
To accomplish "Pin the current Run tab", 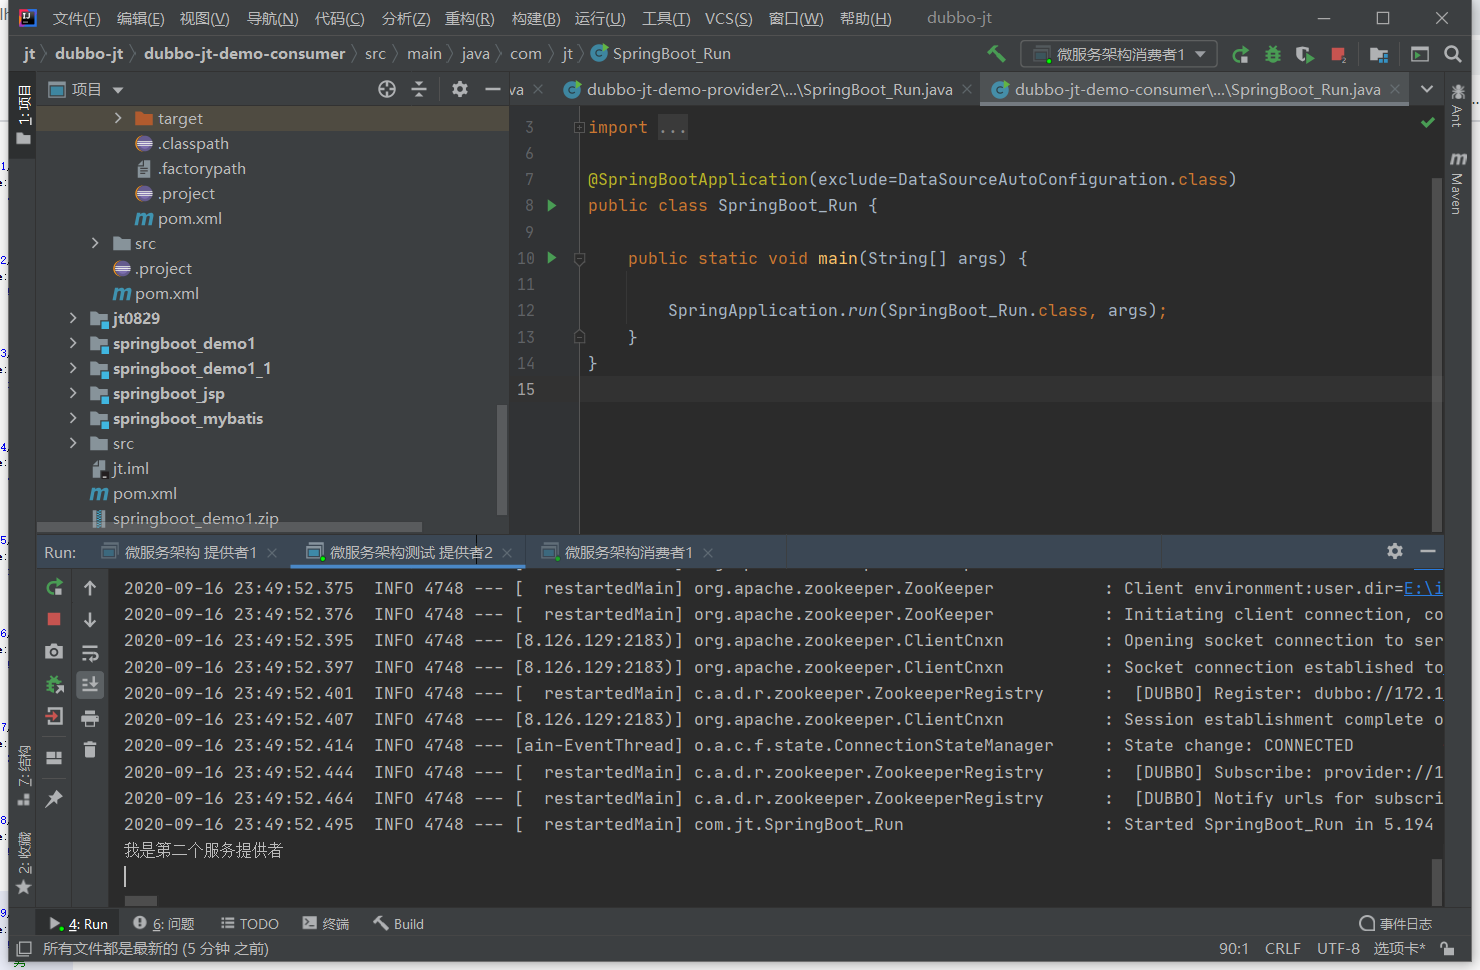I will (54, 798).
